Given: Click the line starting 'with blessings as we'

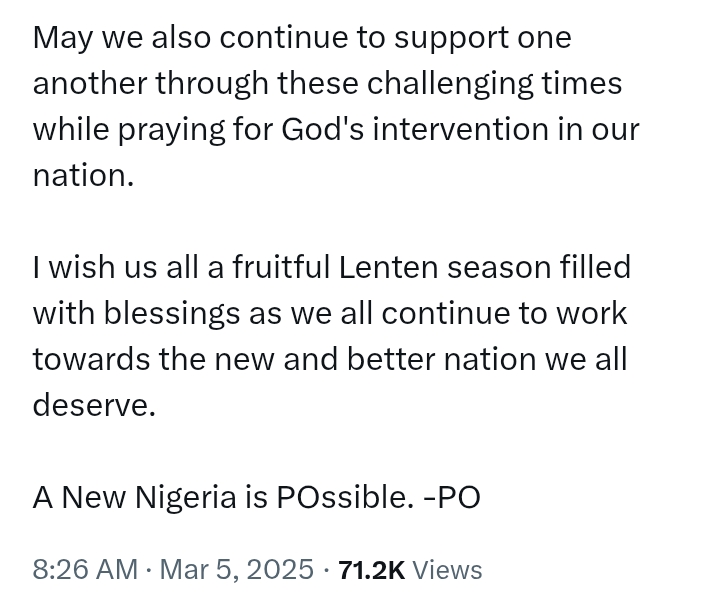Looking at the screenshot, I should tap(330, 314).
